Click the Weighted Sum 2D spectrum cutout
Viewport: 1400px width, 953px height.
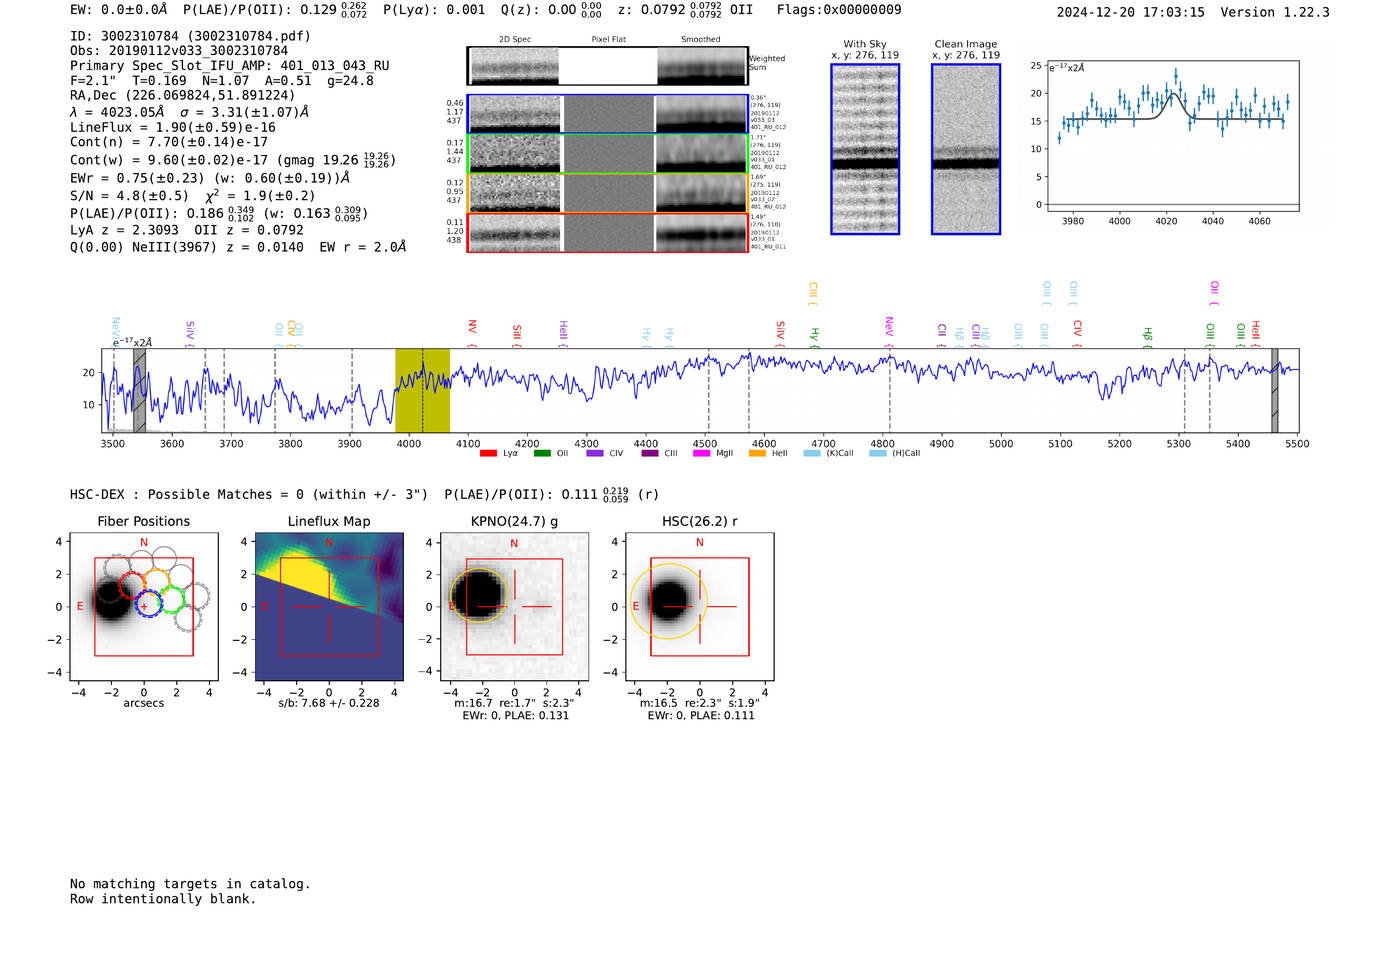(x=514, y=66)
